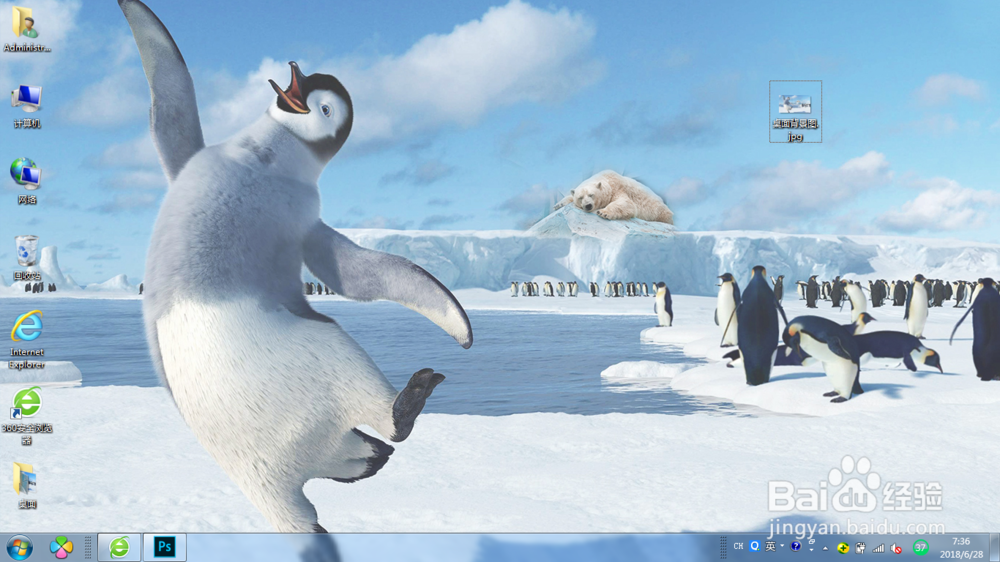
Task: Click the CH language indicator in tray
Action: click(738, 547)
